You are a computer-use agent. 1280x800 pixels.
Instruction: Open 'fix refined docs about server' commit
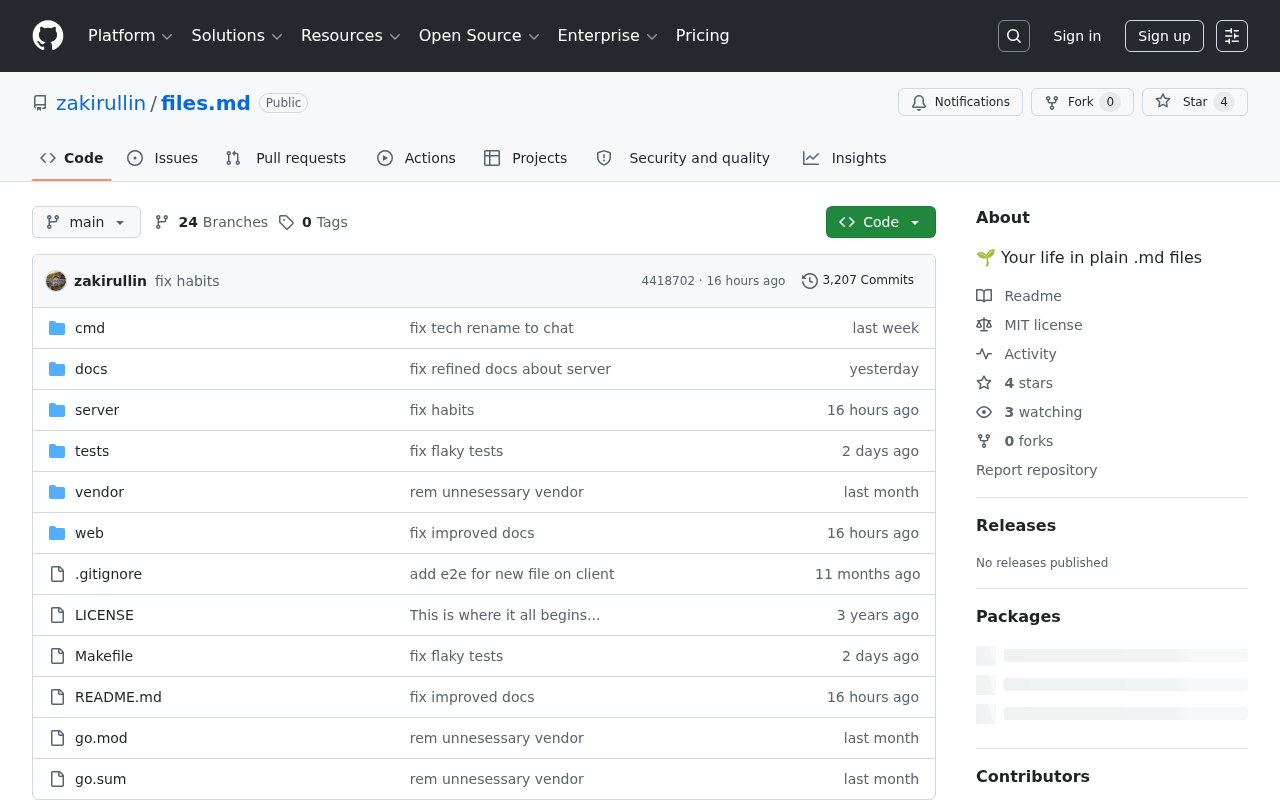[510, 369]
